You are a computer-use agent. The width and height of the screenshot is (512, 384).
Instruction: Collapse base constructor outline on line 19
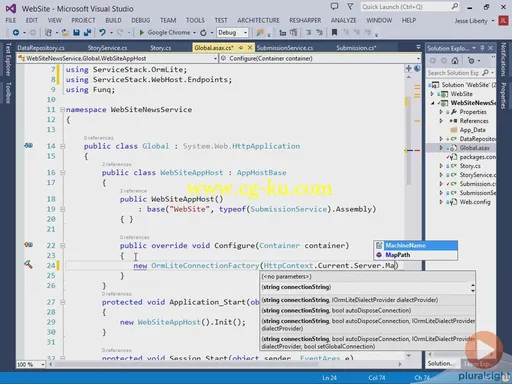pyautogui.click(x=62, y=209)
